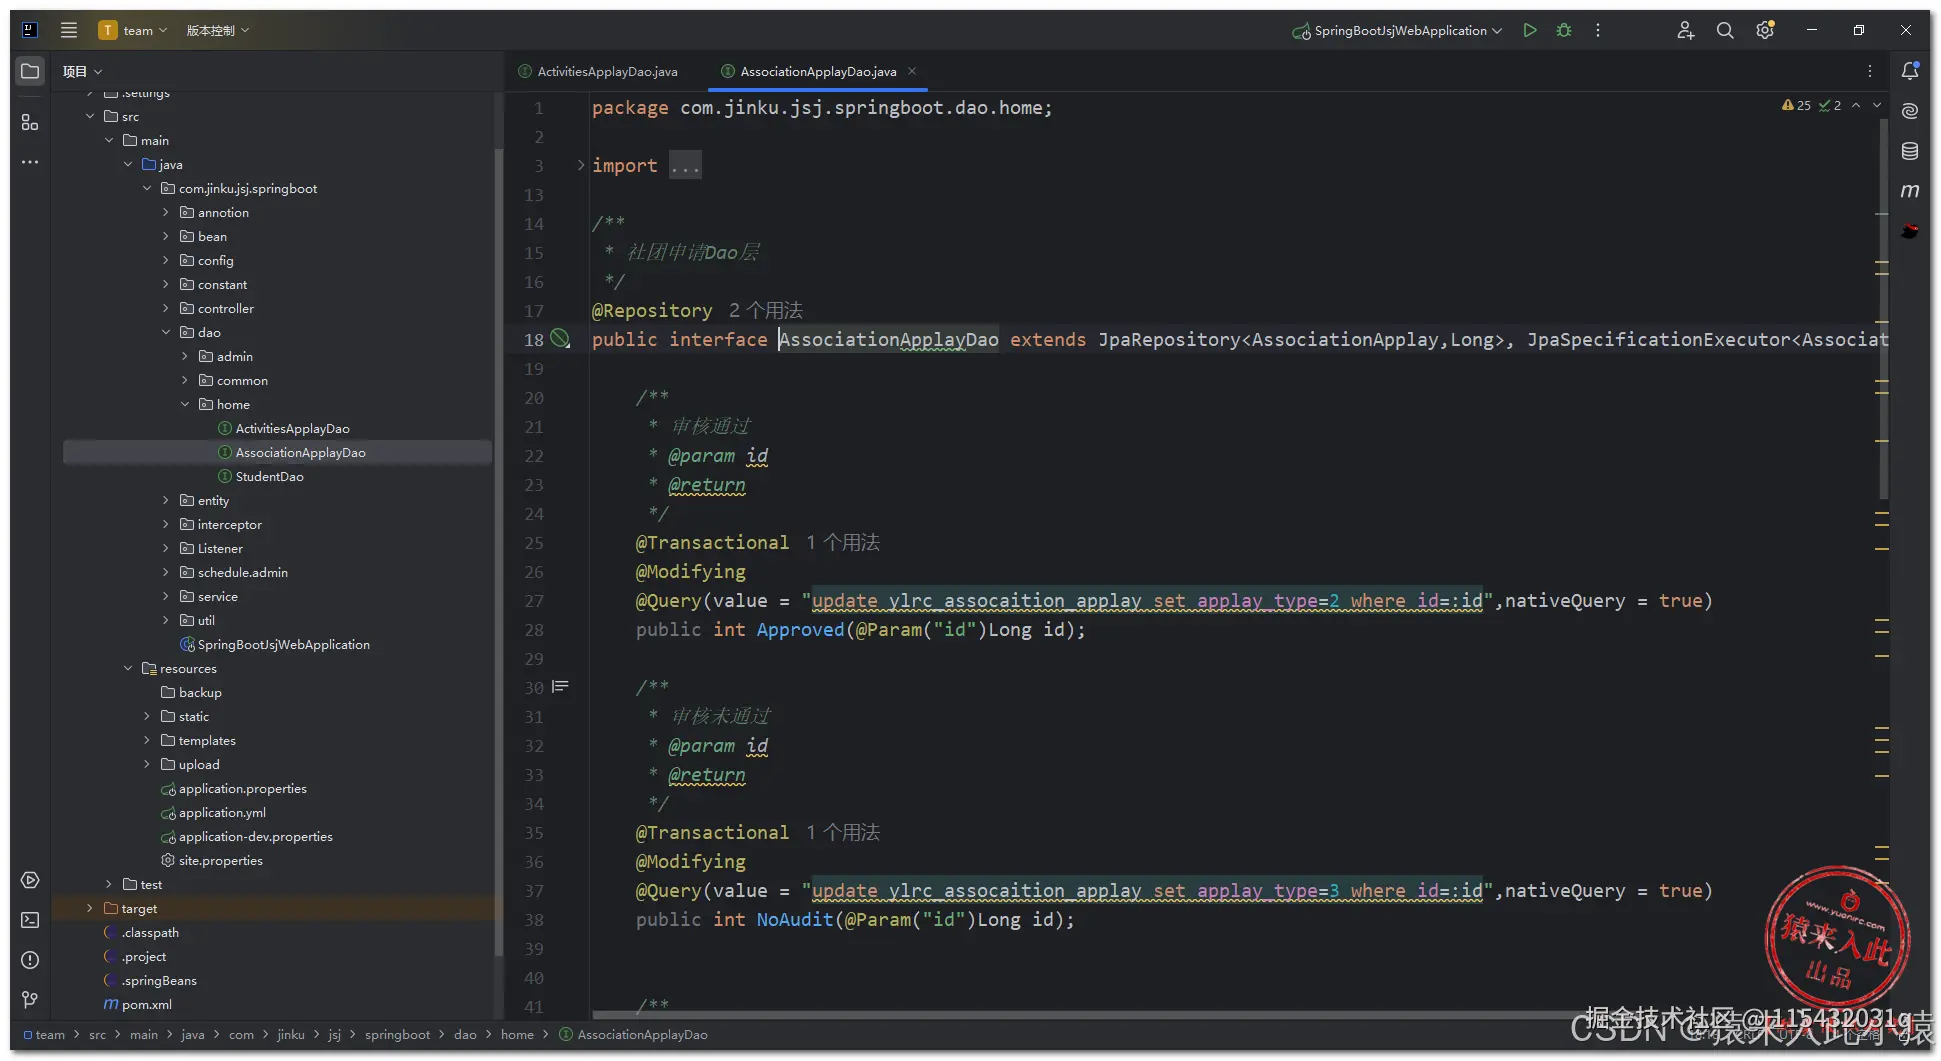Open site.properties file
Viewport: 1941px width, 1061px height.
point(212,860)
